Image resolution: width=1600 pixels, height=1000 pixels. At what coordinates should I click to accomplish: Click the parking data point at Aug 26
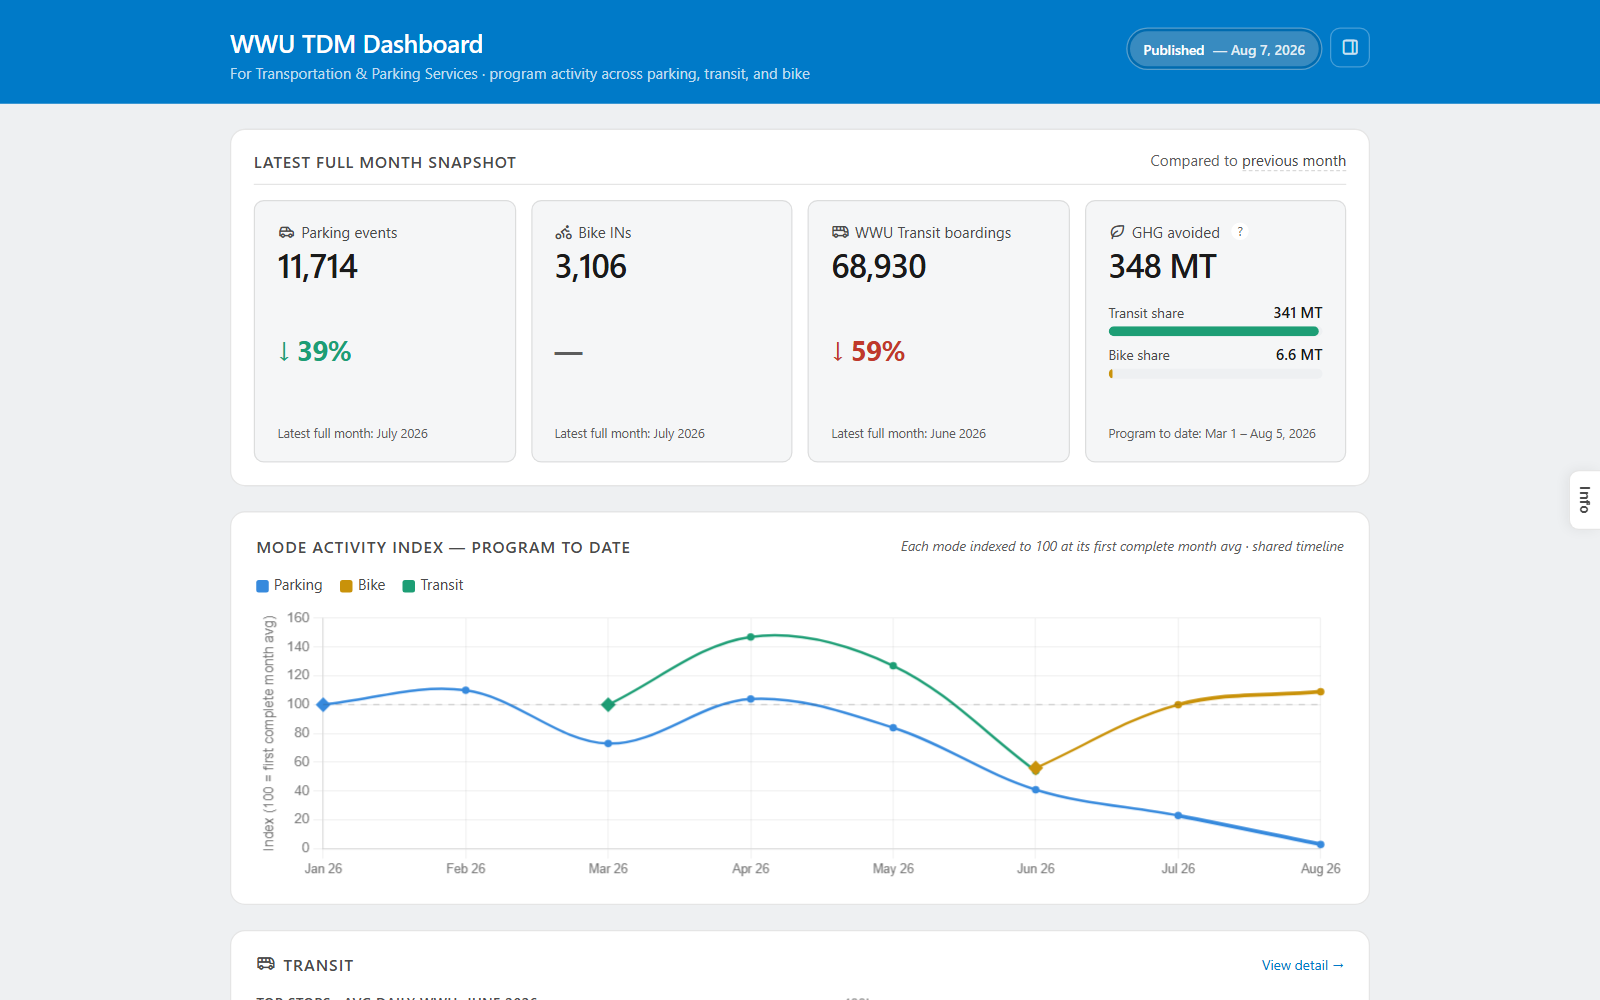(x=1321, y=844)
